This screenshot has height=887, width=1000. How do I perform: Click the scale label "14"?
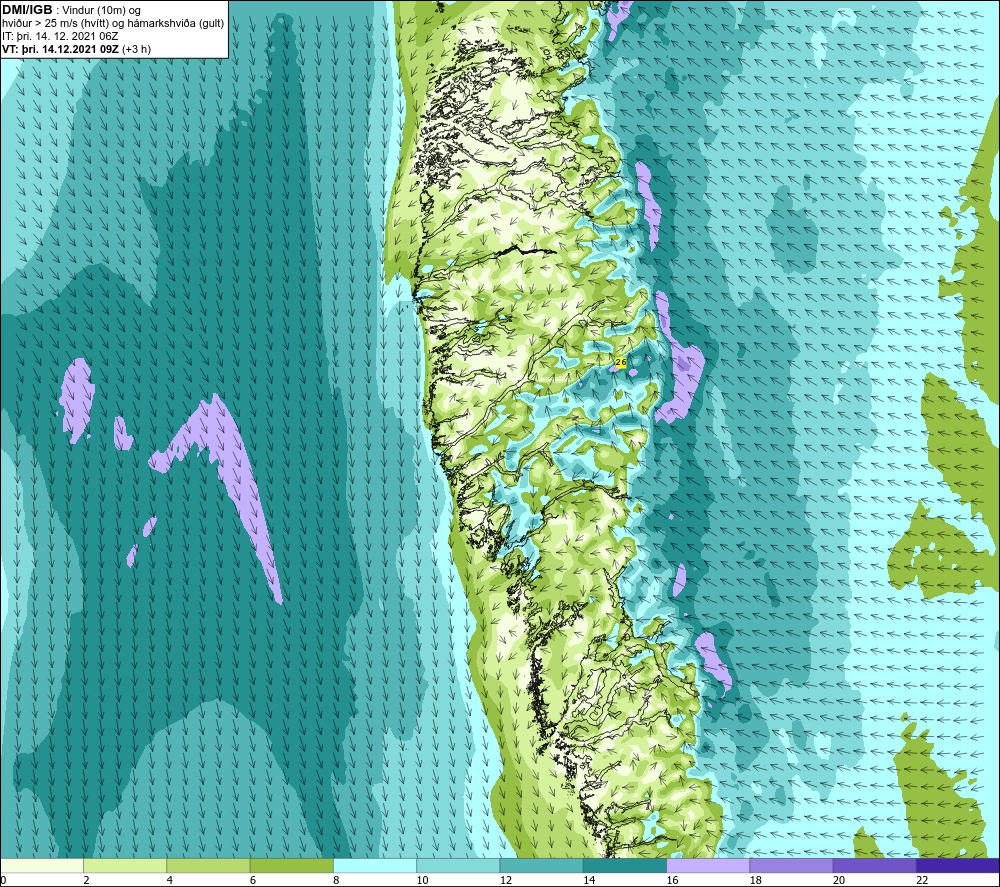point(589,881)
